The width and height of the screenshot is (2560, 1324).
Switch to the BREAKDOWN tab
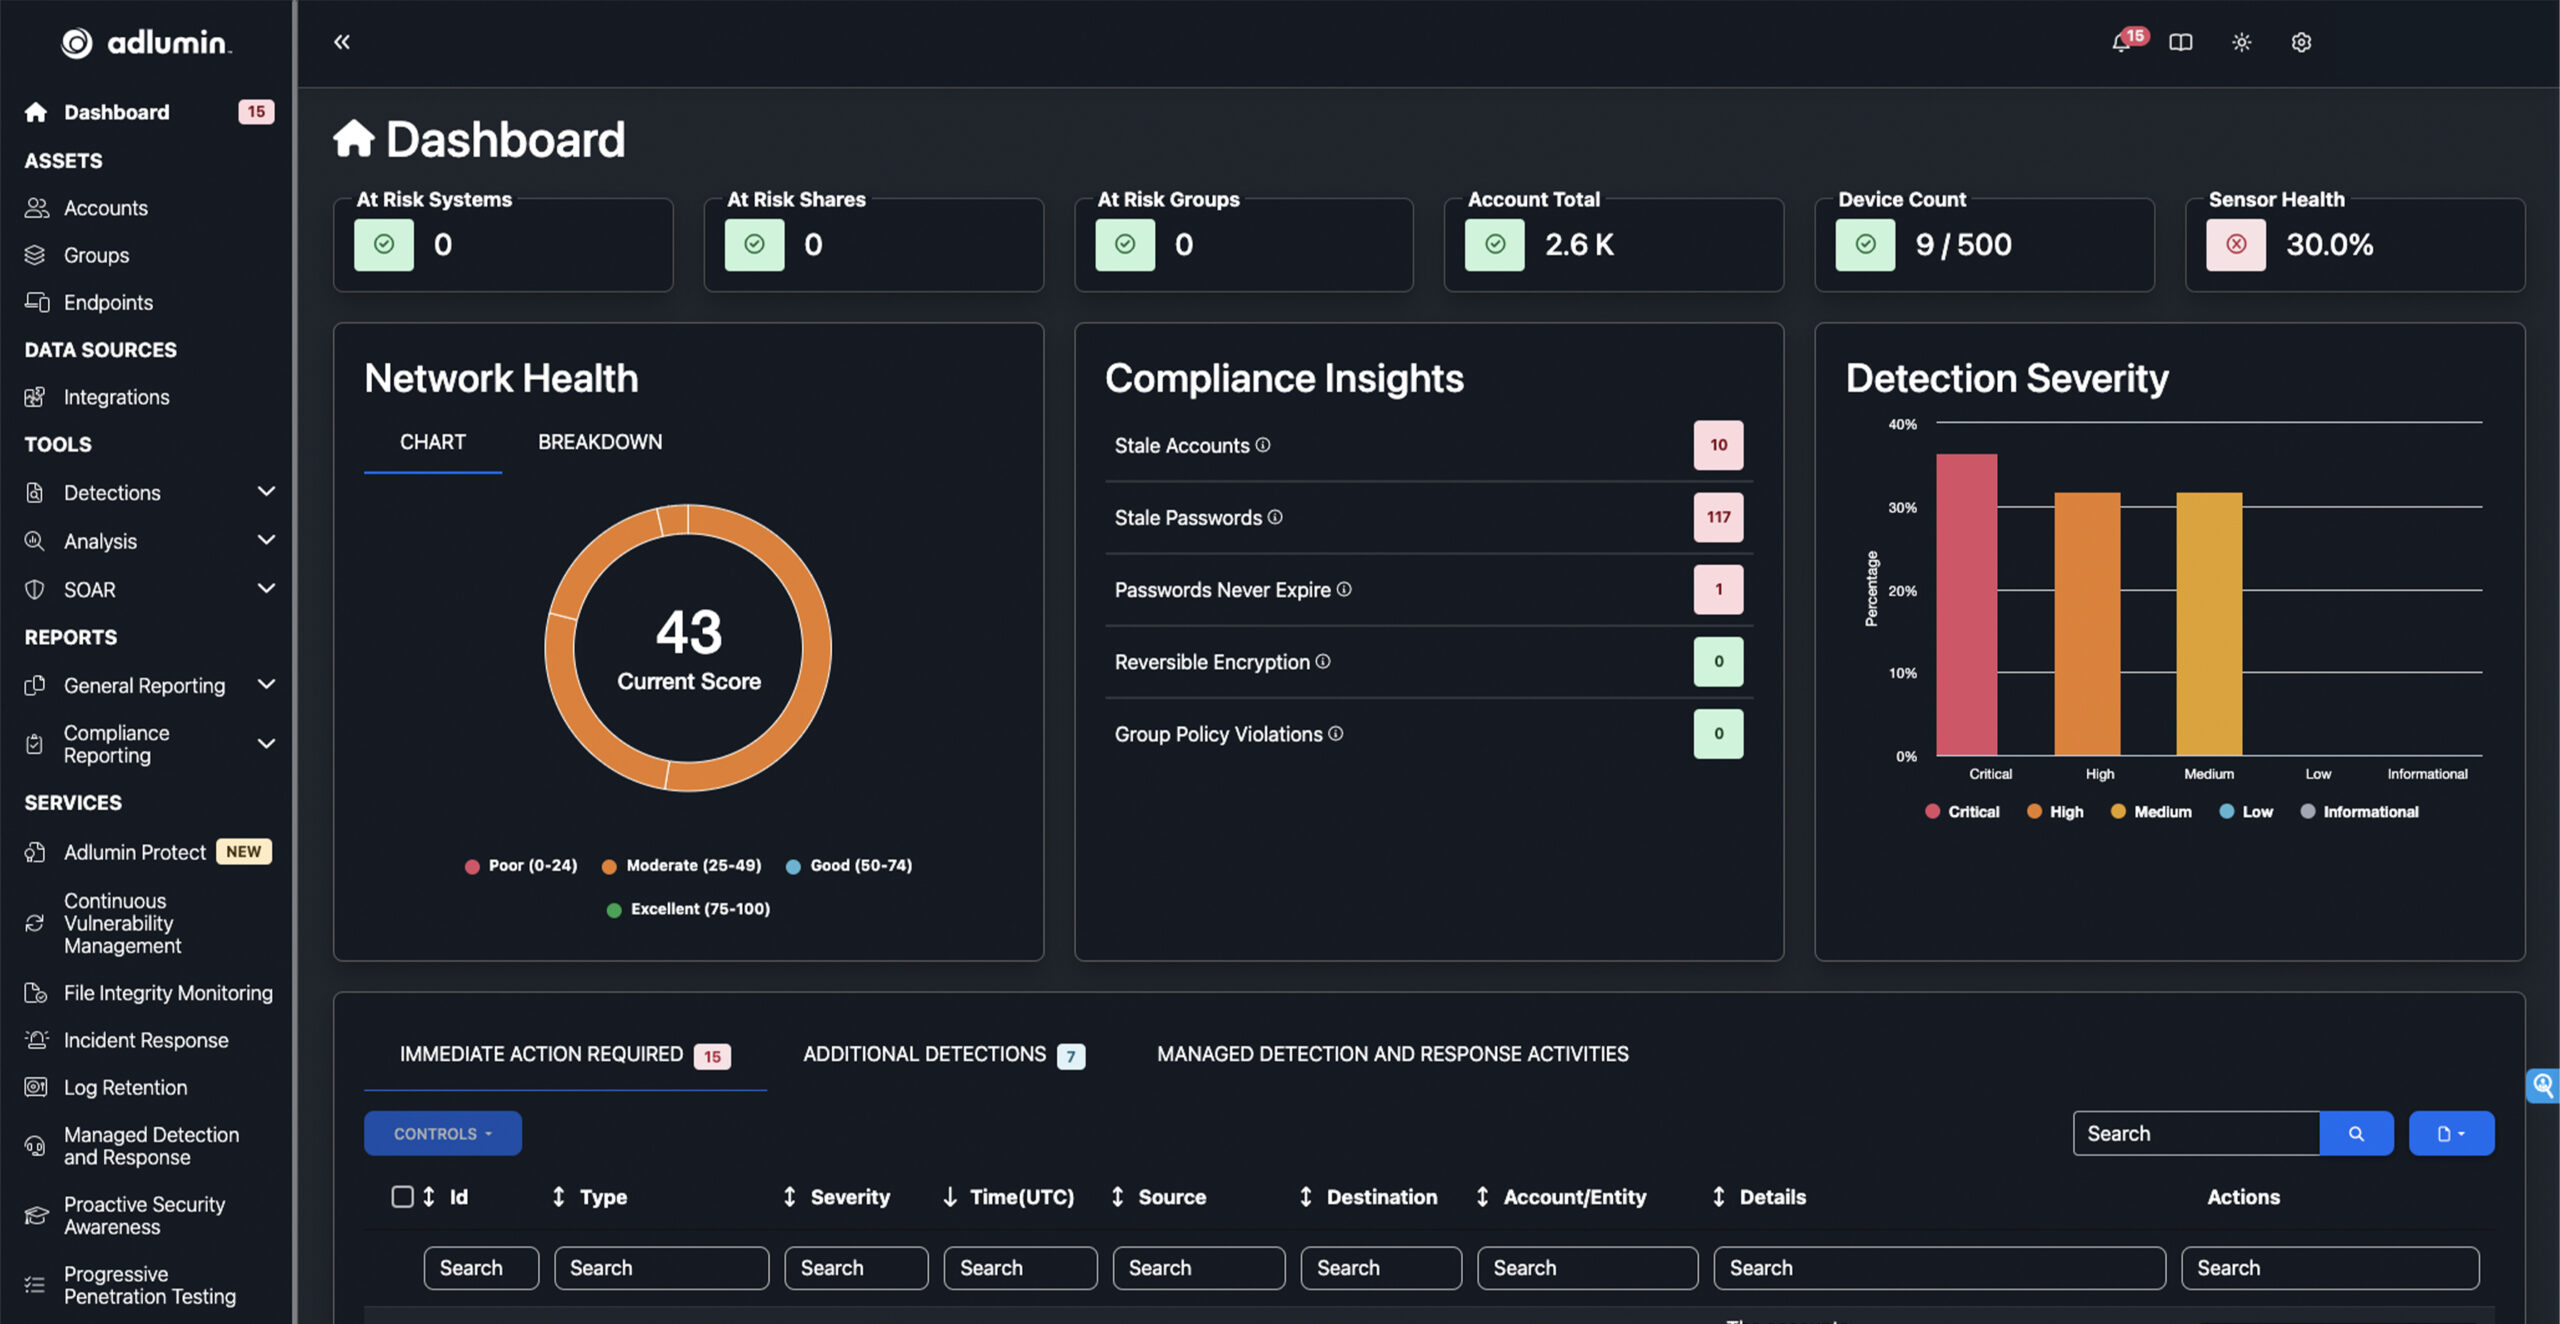tap(600, 442)
